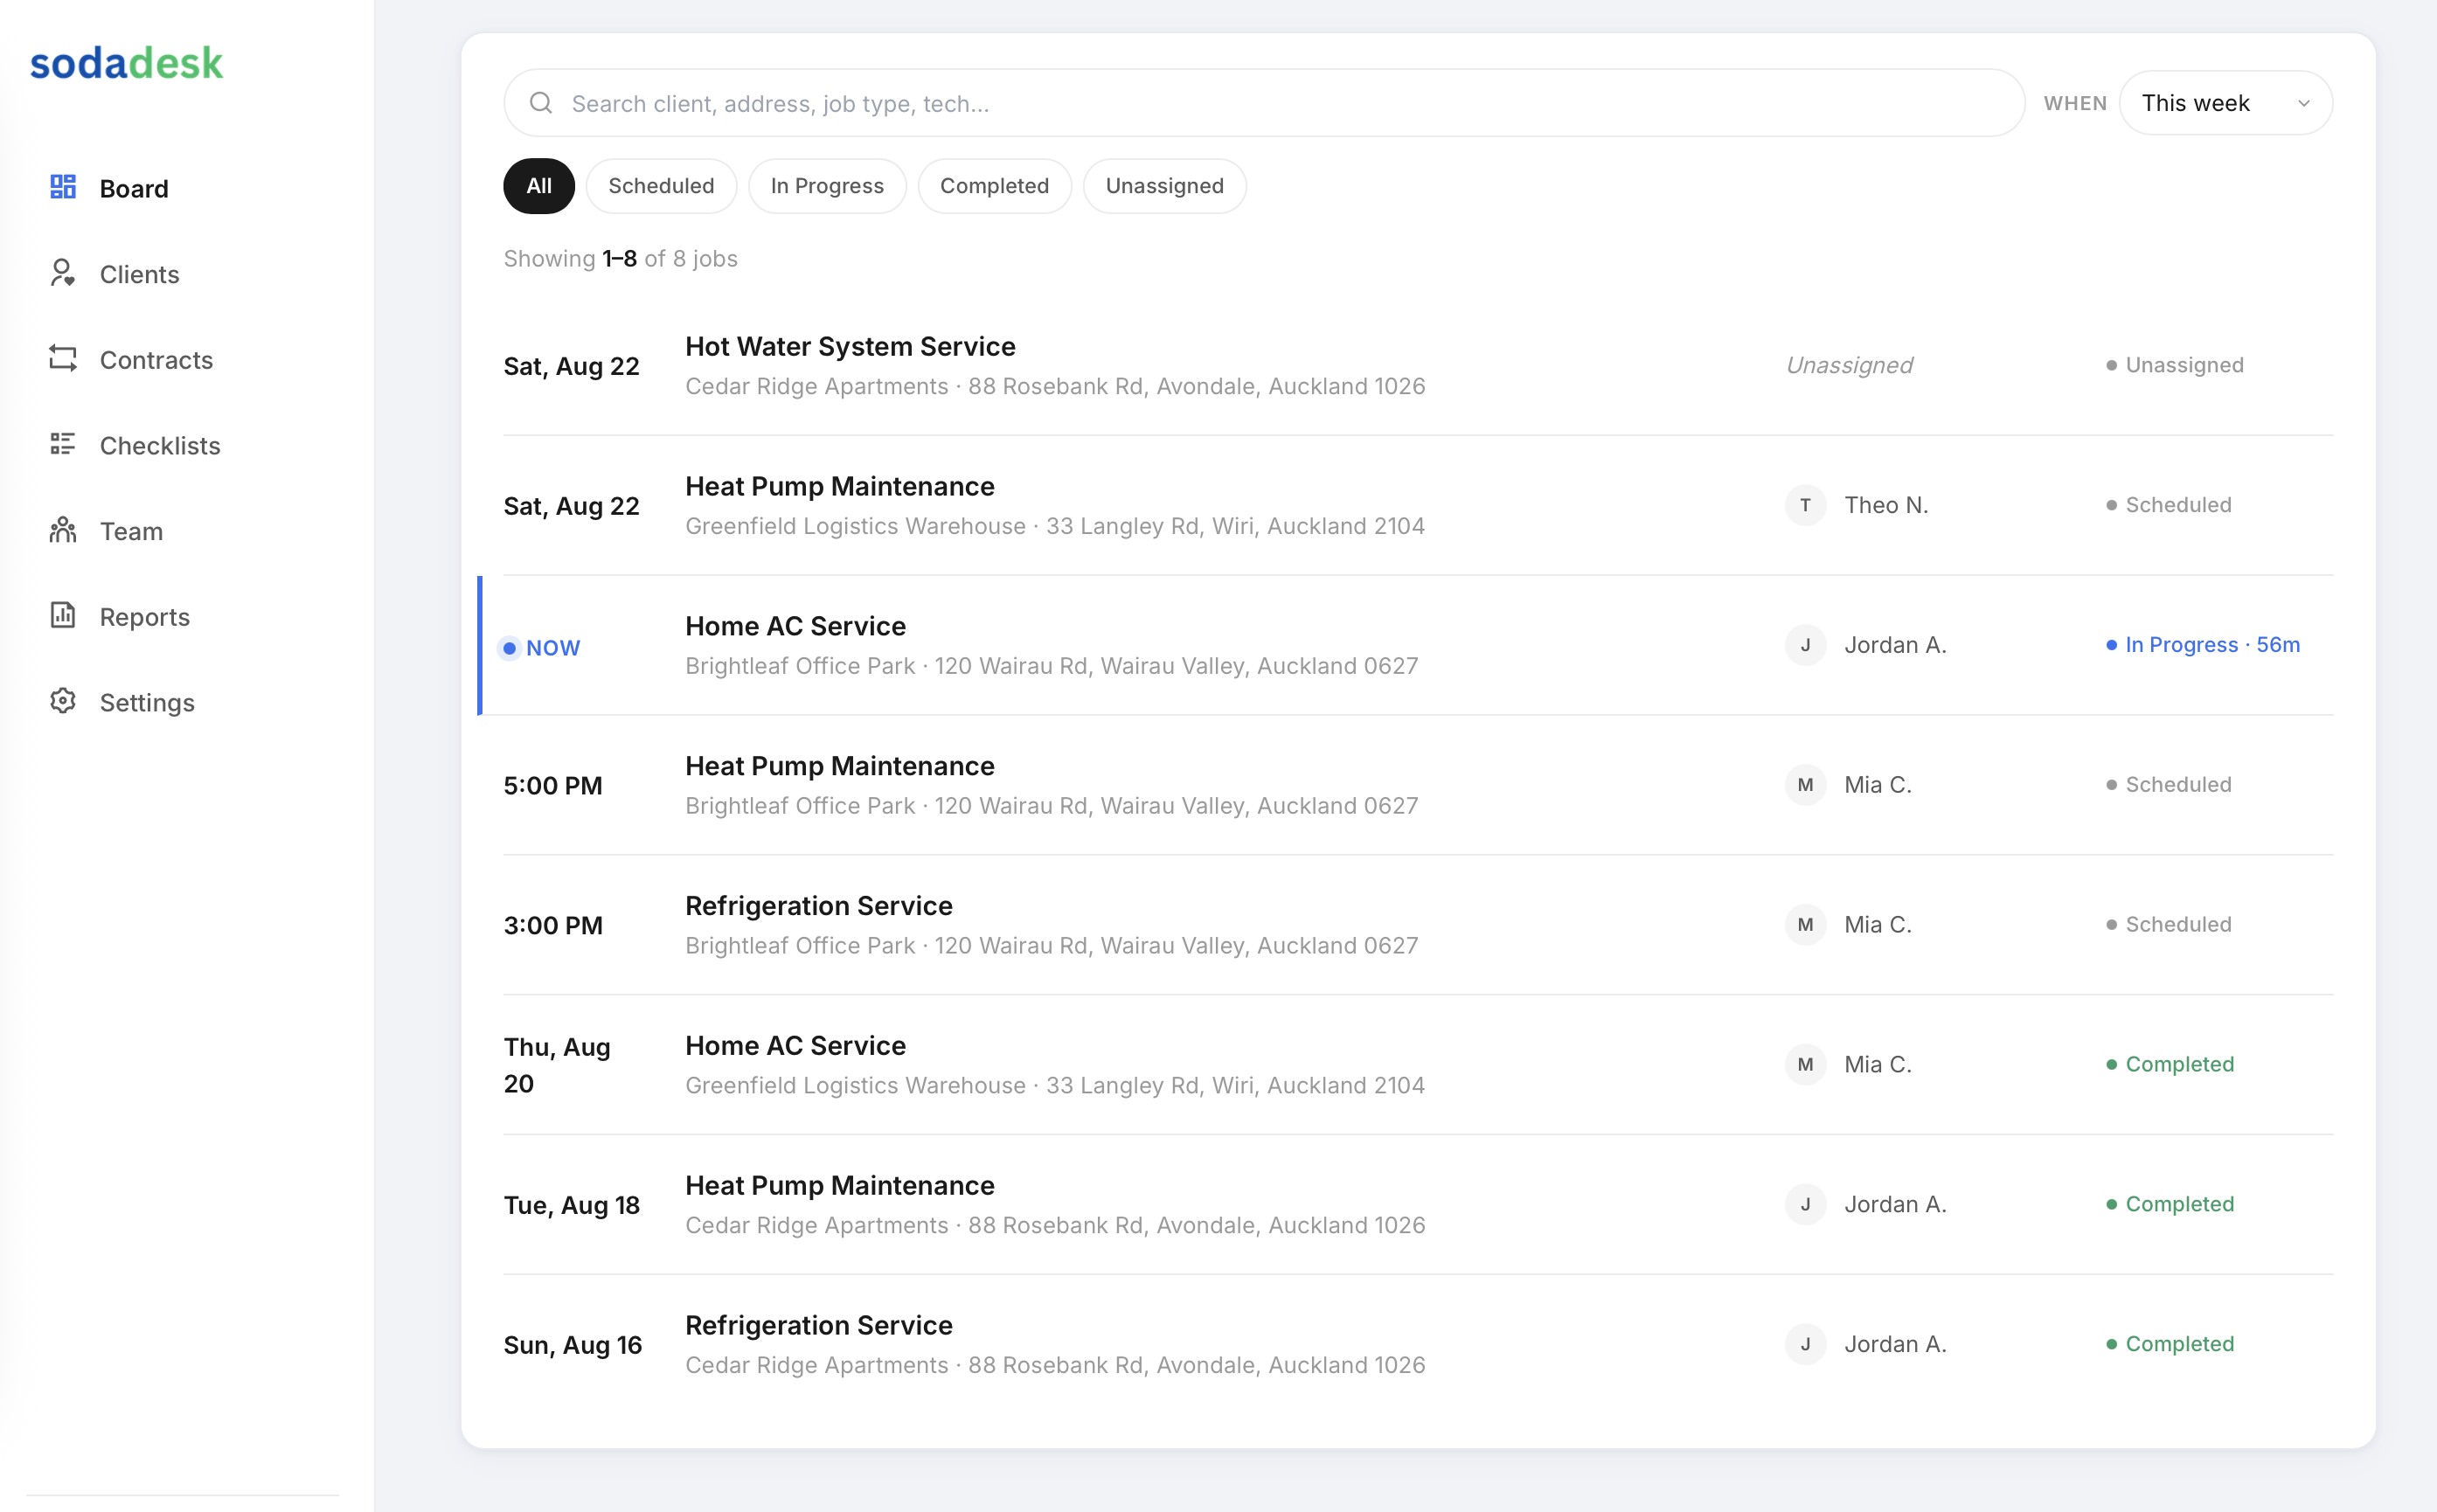Go to Contracts page

157,360
